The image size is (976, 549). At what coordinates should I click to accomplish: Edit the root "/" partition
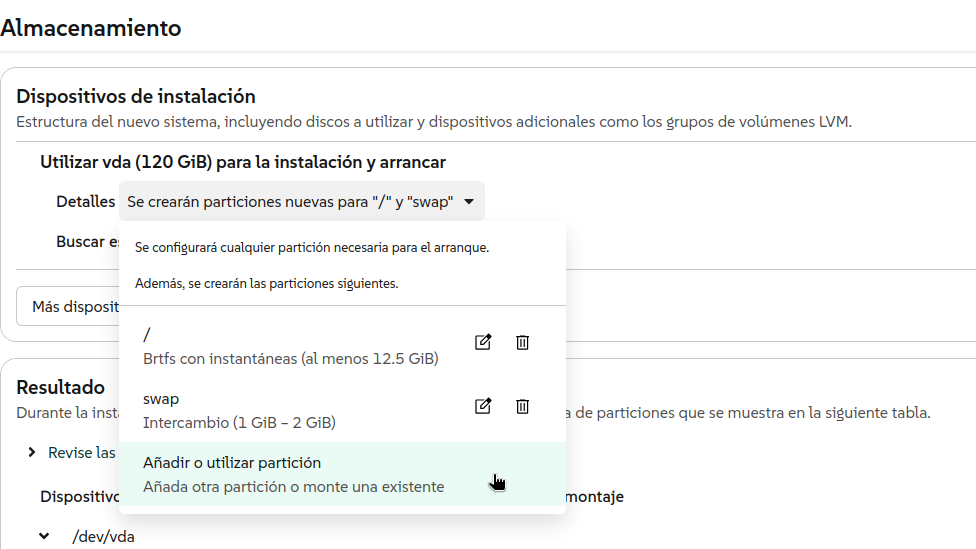pos(483,343)
